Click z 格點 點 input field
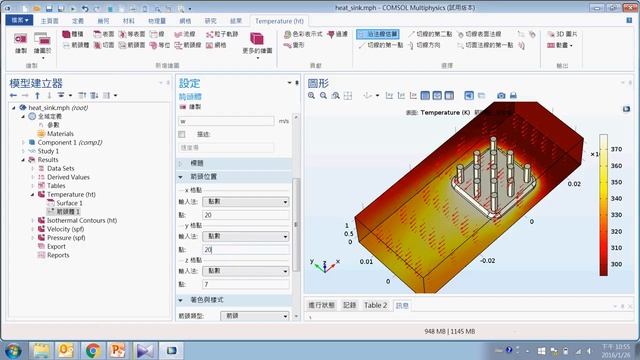The image size is (640, 360). [245, 284]
